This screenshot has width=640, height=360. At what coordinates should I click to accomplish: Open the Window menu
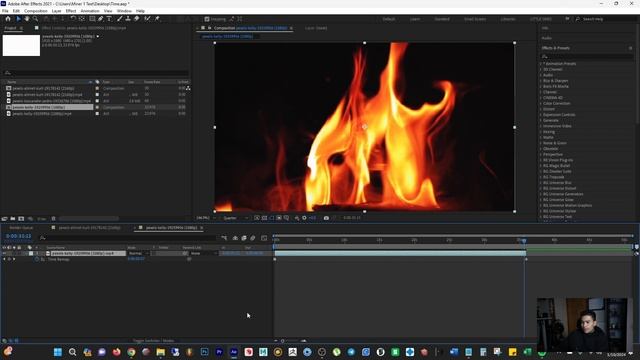(x=124, y=11)
